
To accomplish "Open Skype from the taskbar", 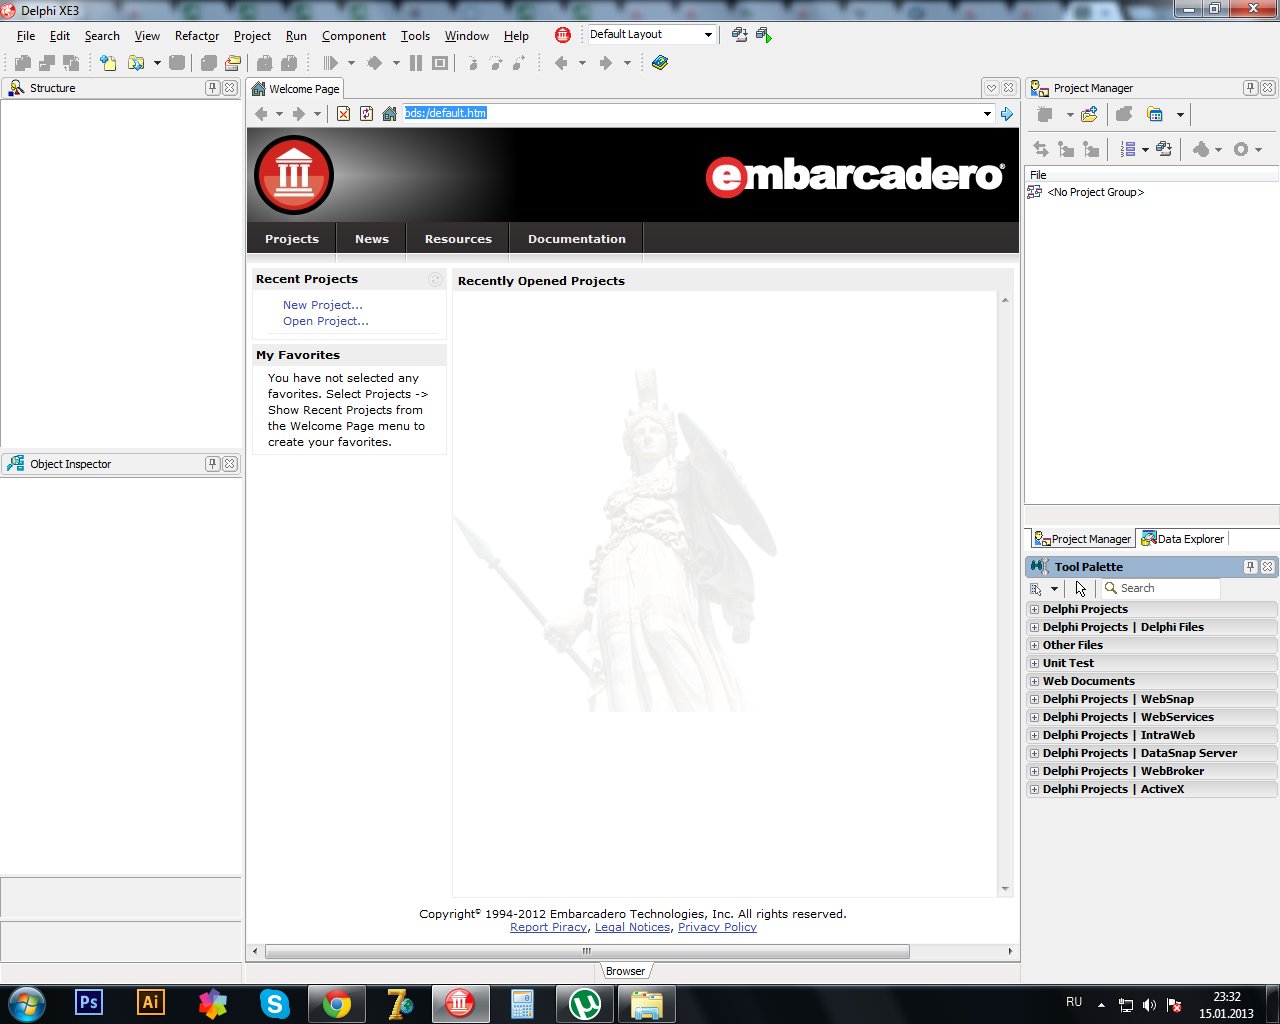I will tap(275, 1003).
